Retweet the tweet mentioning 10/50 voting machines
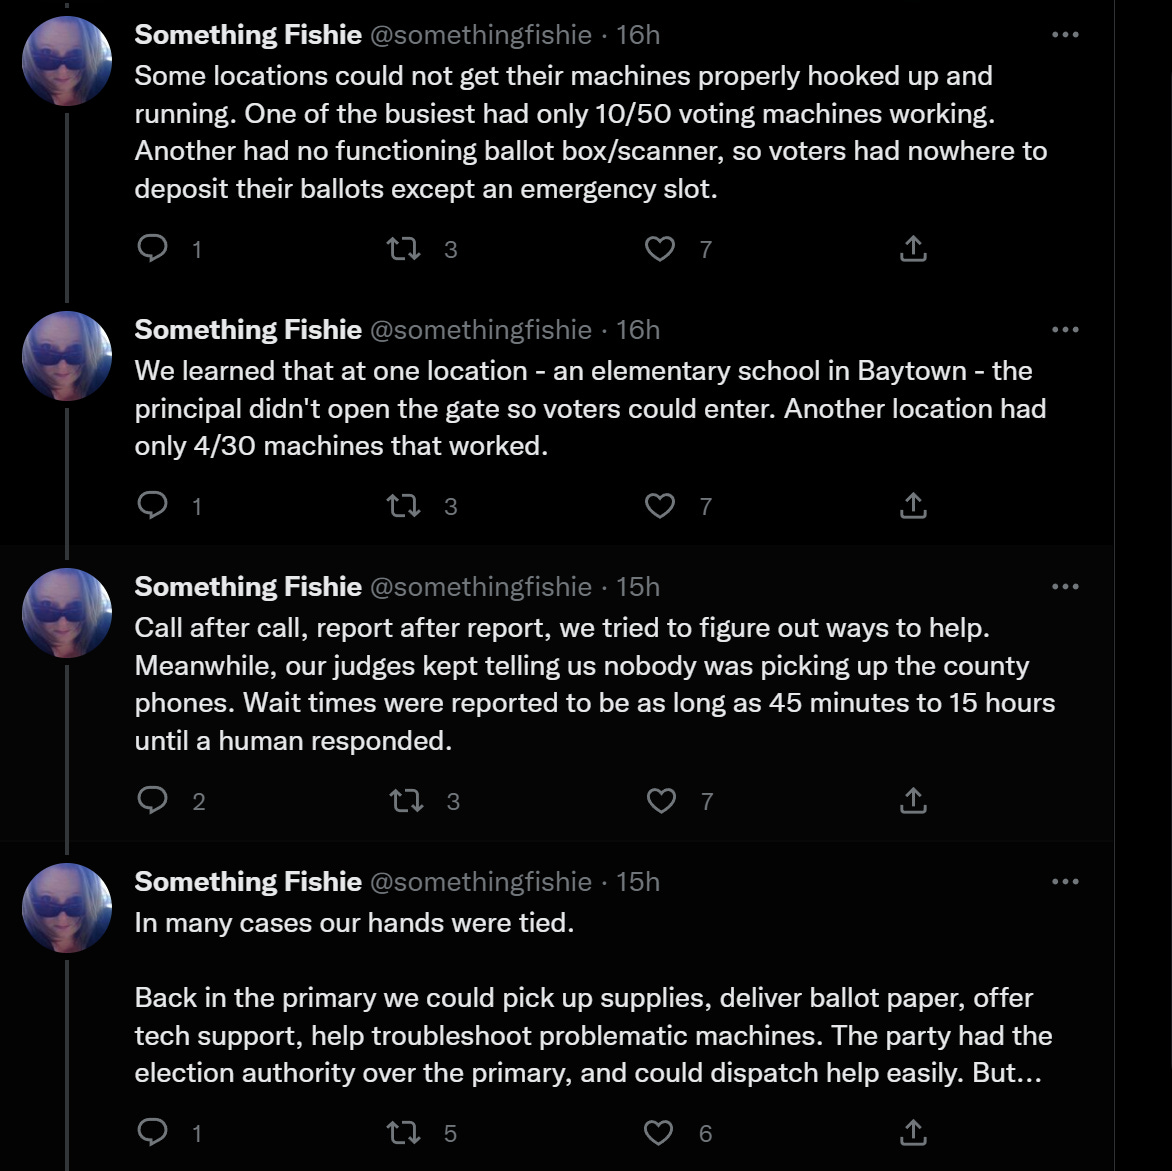The height and width of the screenshot is (1171, 1172). [x=407, y=249]
